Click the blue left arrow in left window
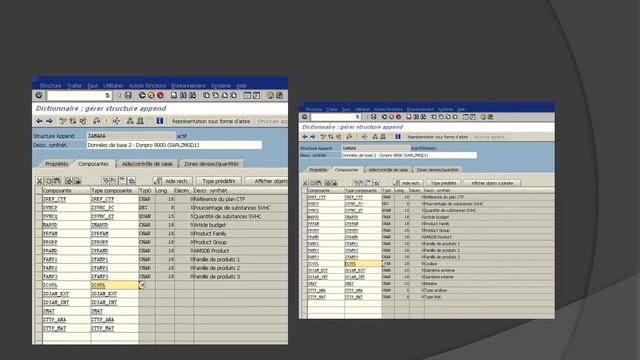The width and height of the screenshot is (640, 360). click(40, 121)
